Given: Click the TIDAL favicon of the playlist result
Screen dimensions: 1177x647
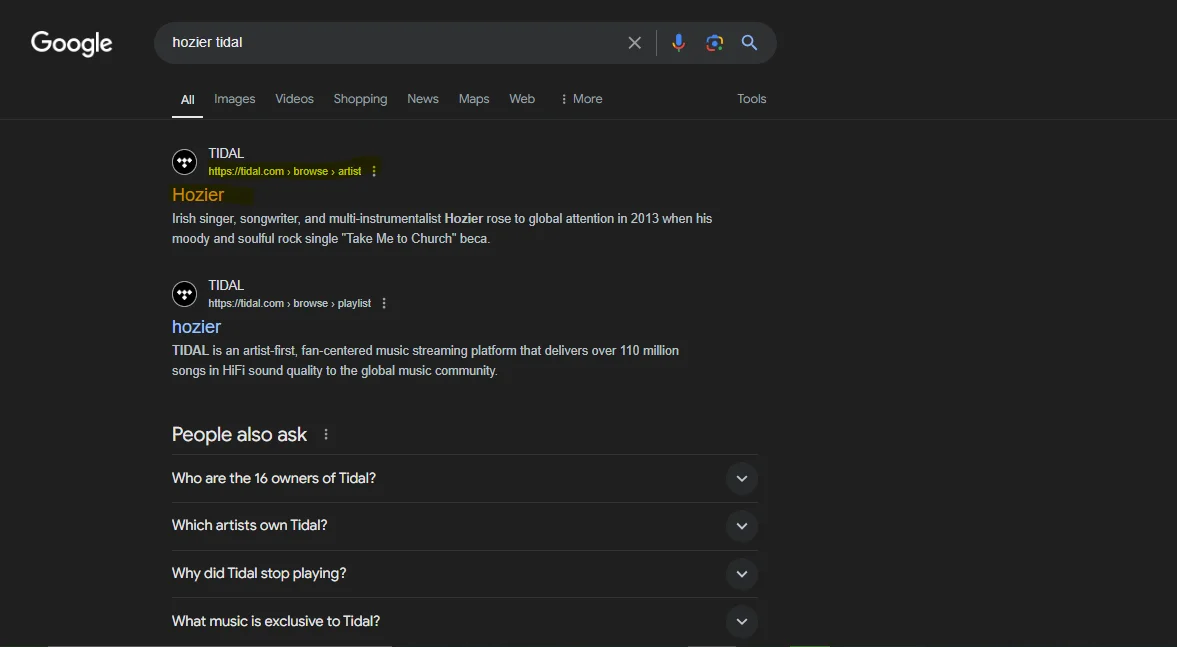Looking at the screenshot, I should 185,294.
